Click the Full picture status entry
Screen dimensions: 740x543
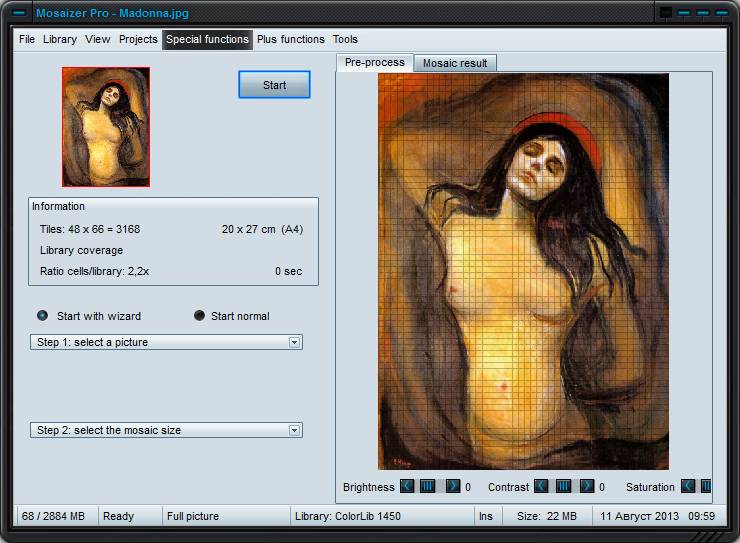click(193, 516)
